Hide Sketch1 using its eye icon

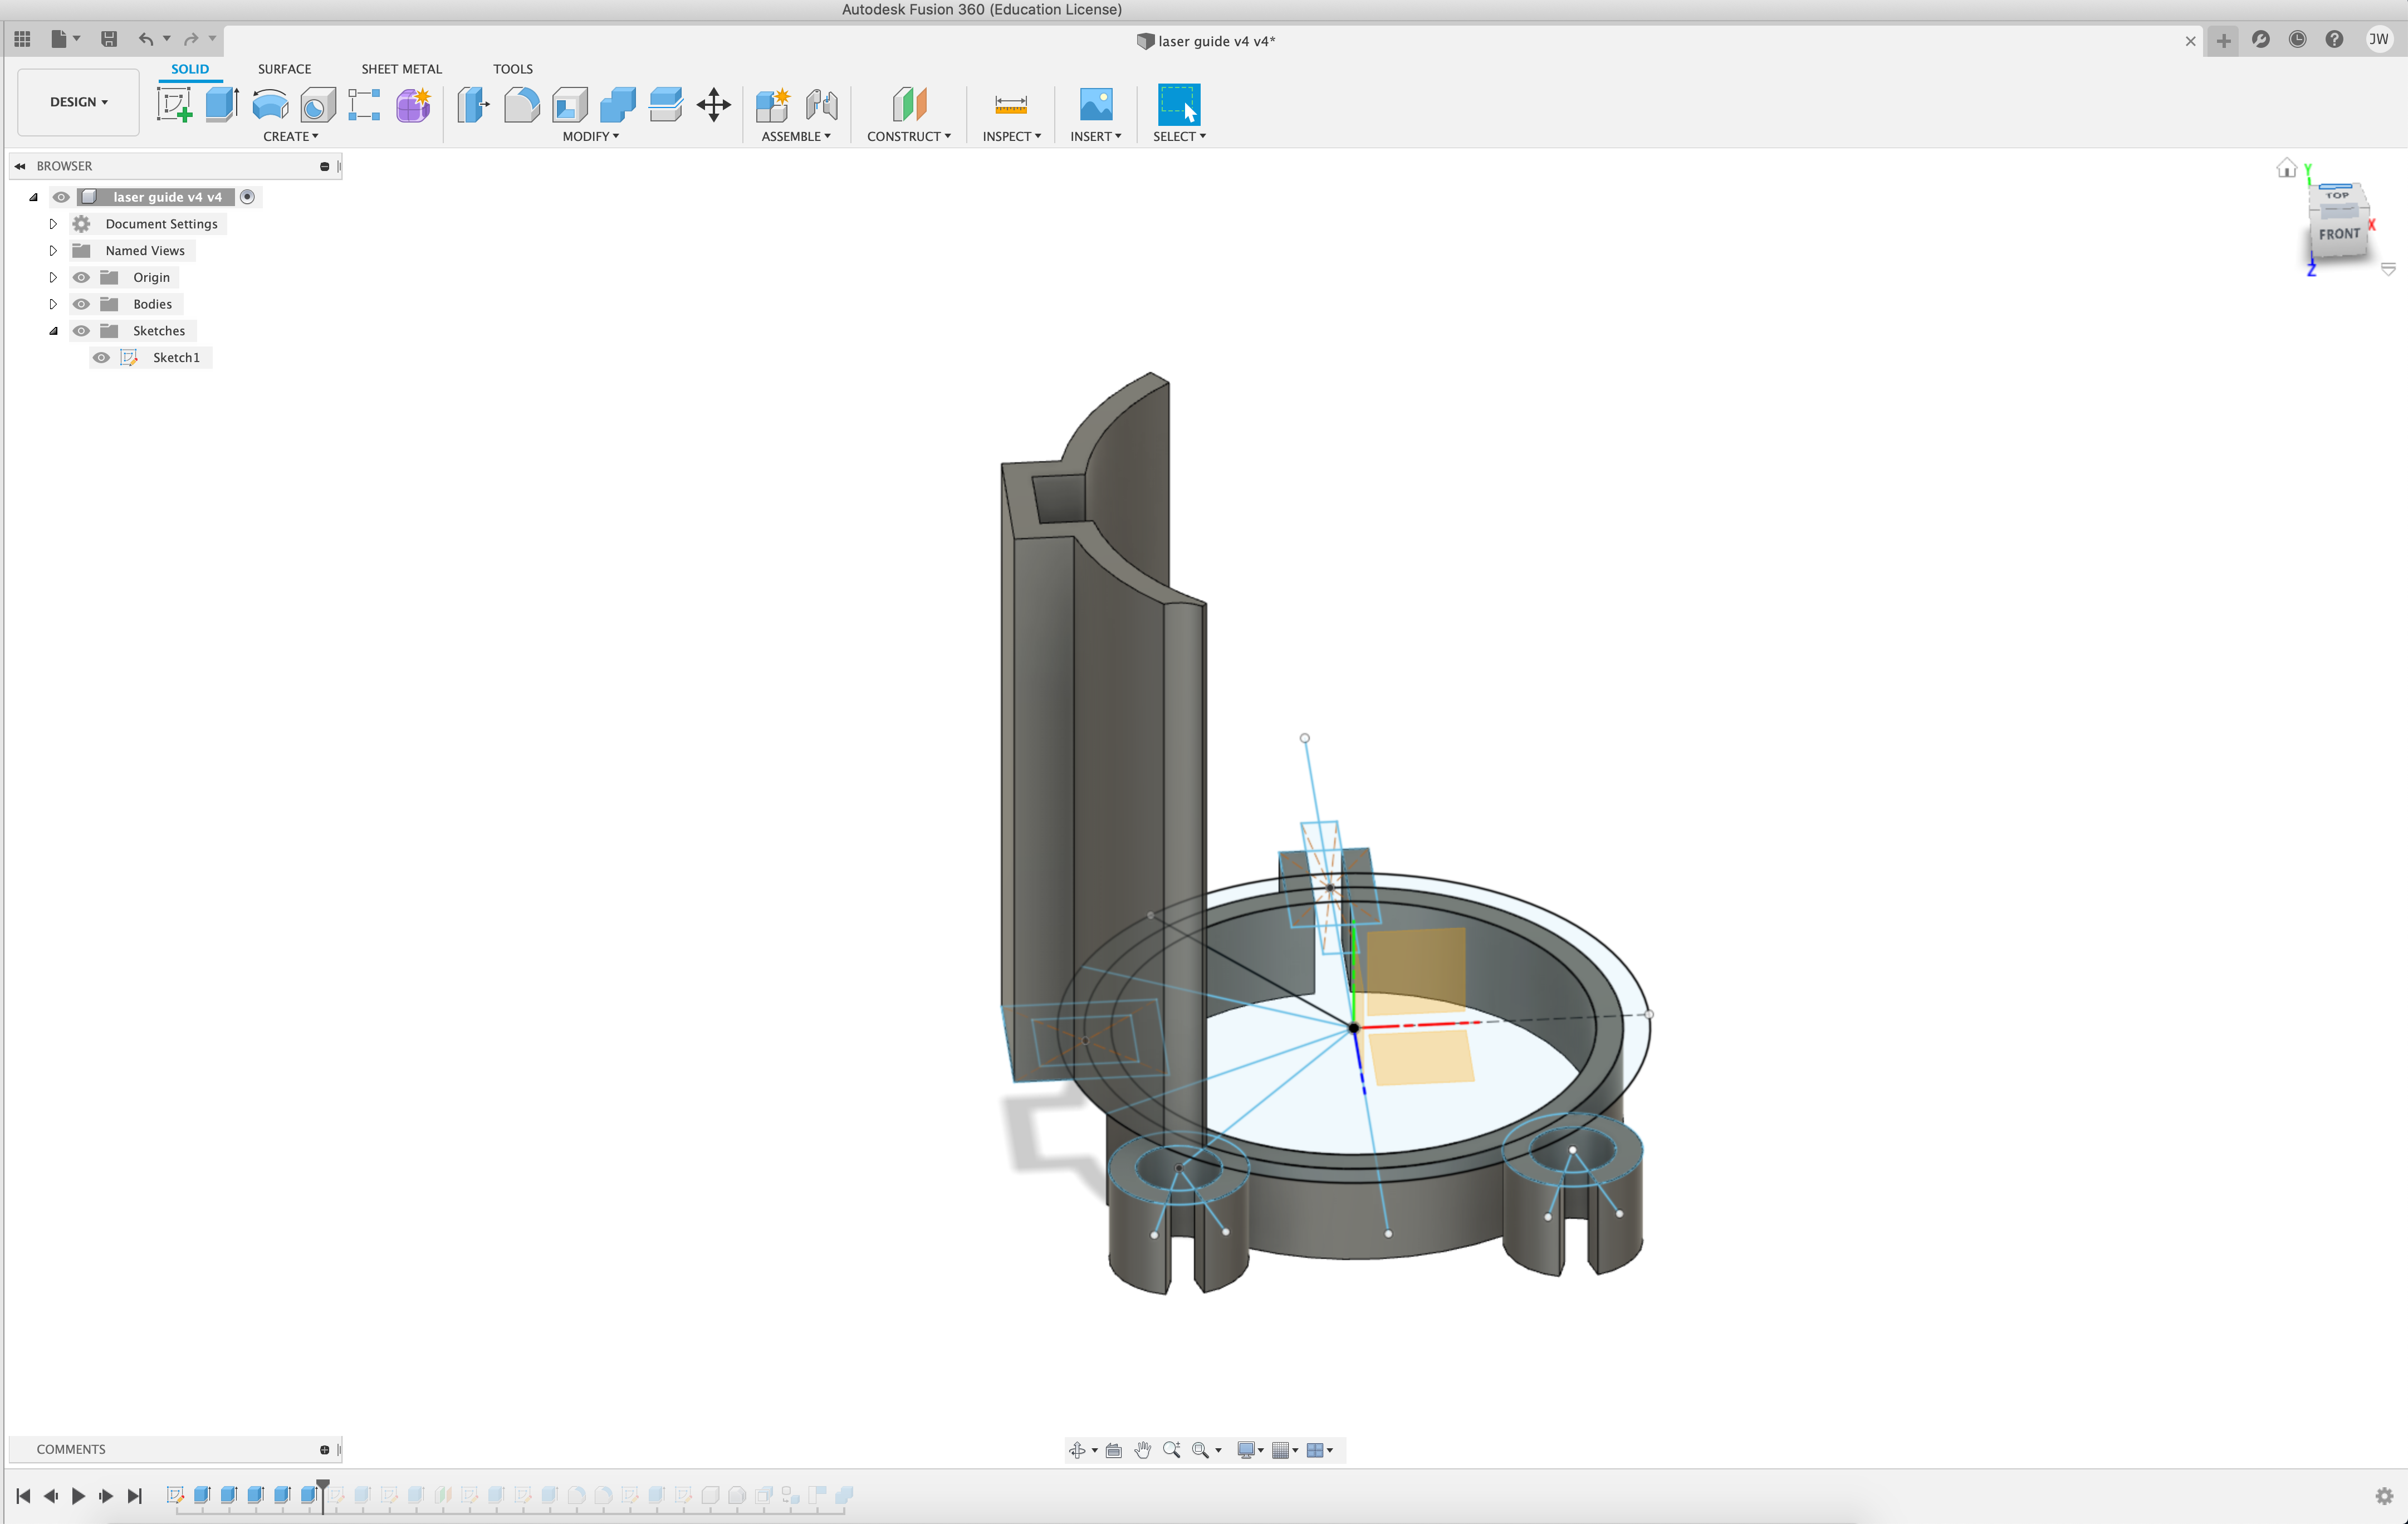pos(101,357)
